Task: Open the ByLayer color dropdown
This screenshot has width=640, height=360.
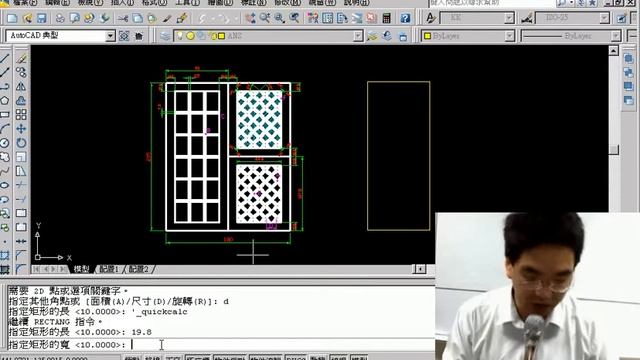Action: tap(509, 36)
